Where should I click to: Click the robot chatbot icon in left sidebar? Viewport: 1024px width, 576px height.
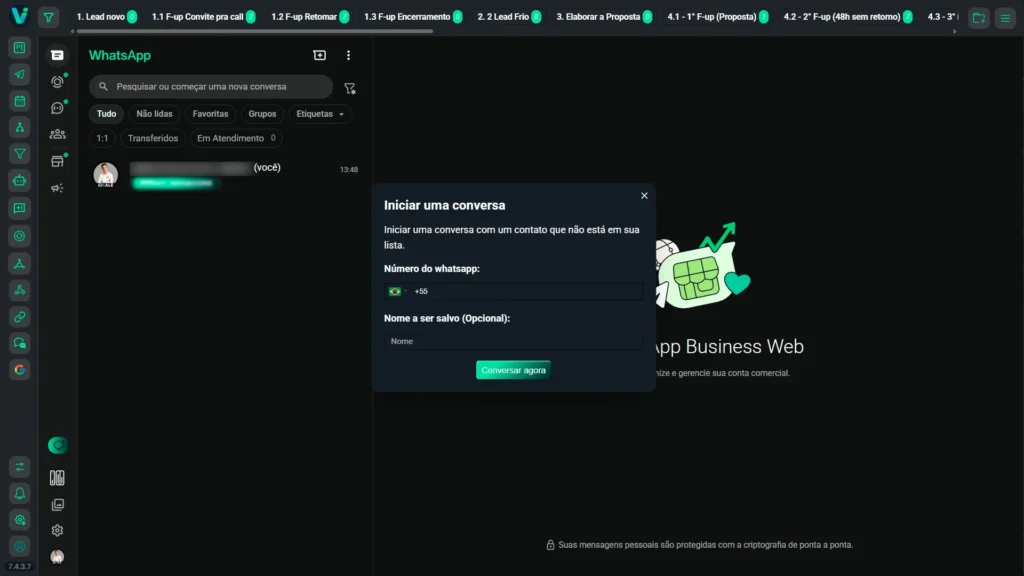(19, 181)
